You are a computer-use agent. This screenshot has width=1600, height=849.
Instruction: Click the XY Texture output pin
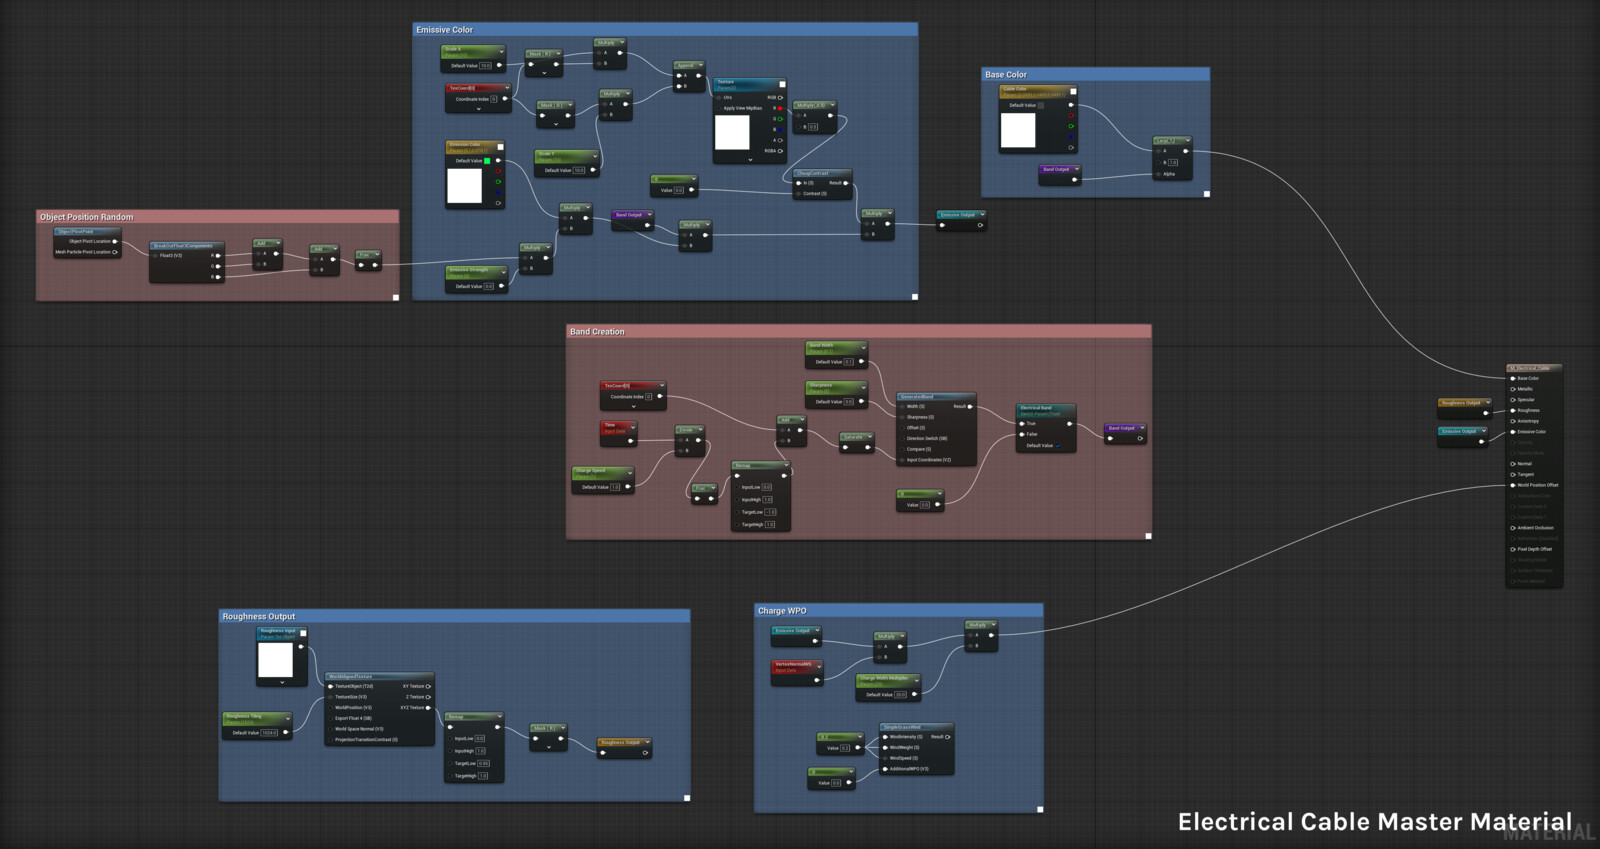pos(428,686)
